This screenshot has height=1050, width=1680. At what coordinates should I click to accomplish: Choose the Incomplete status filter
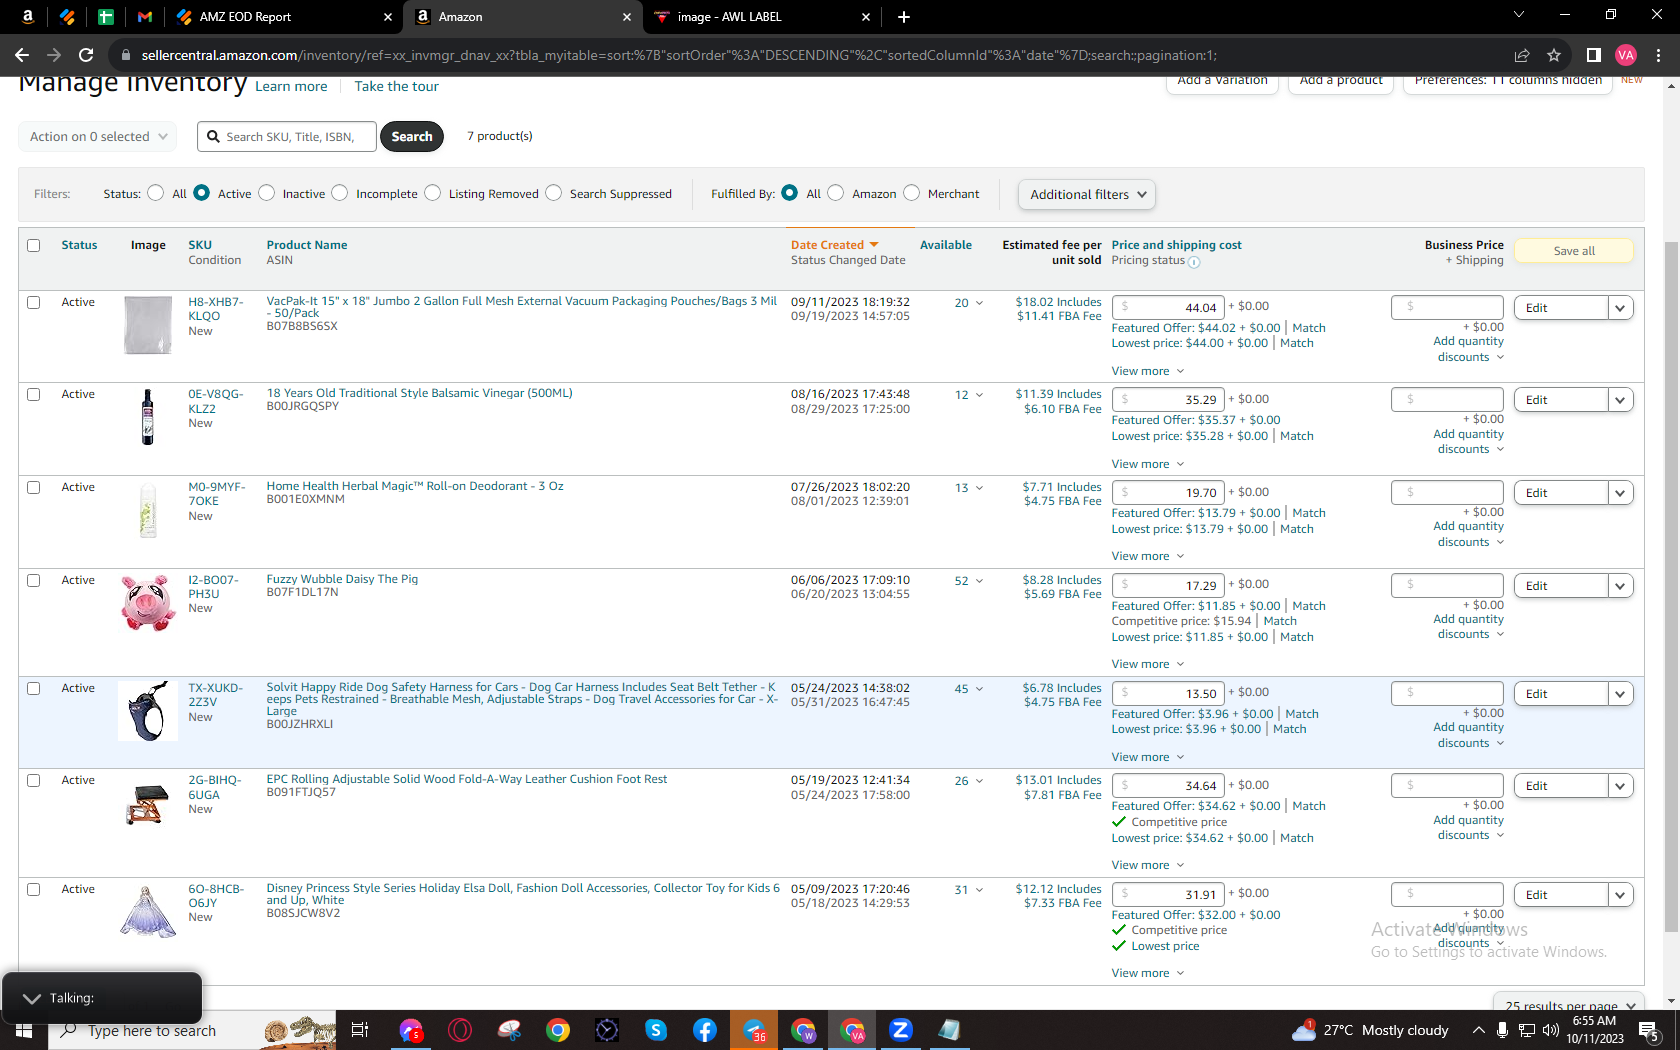pos(340,193)
